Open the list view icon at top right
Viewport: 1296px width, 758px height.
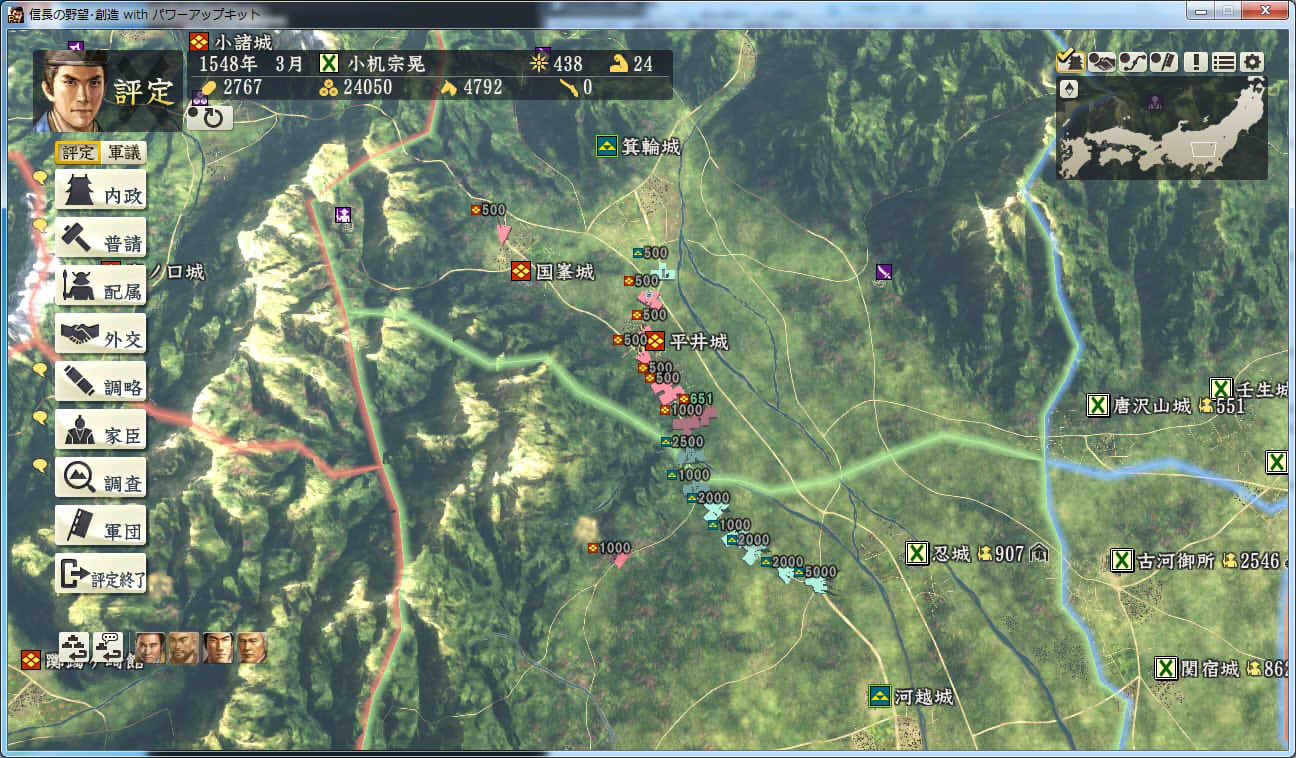click(1223, 61)
